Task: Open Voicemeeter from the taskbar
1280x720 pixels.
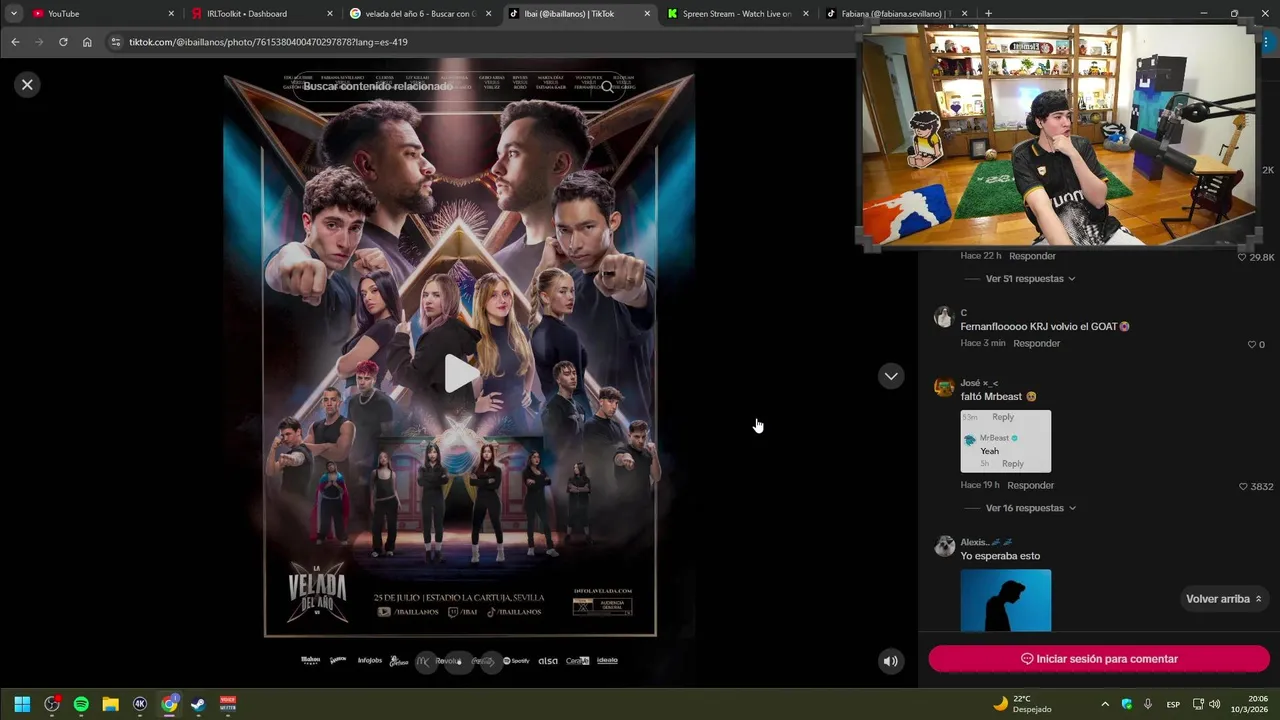Action: [x=228, y=704]
